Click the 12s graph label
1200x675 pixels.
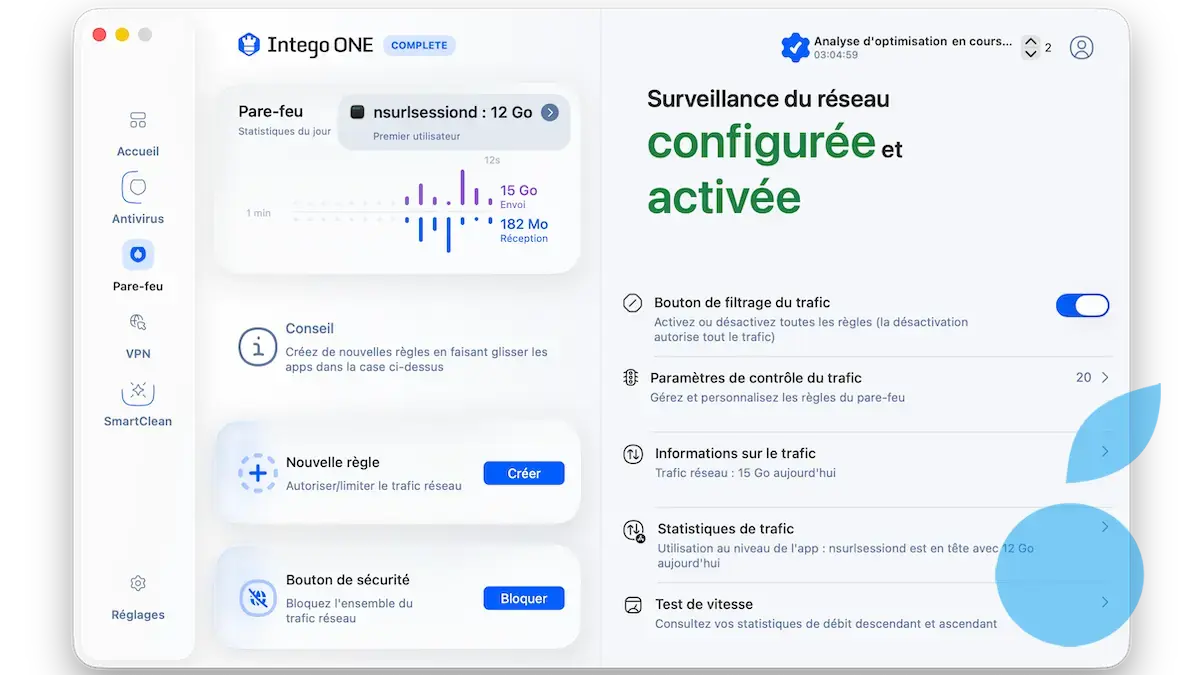tap(492, 160)
